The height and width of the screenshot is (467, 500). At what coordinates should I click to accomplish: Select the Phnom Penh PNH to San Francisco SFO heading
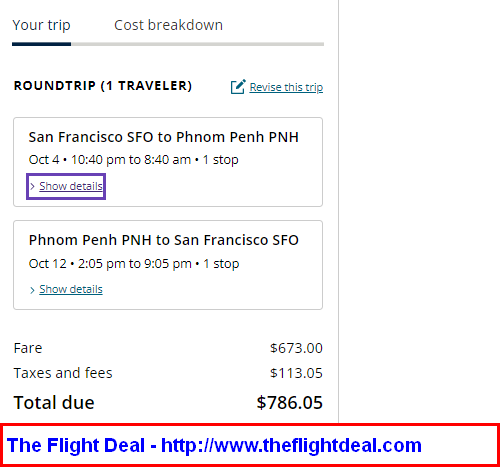pyautogui.click(x=163, y=240)
